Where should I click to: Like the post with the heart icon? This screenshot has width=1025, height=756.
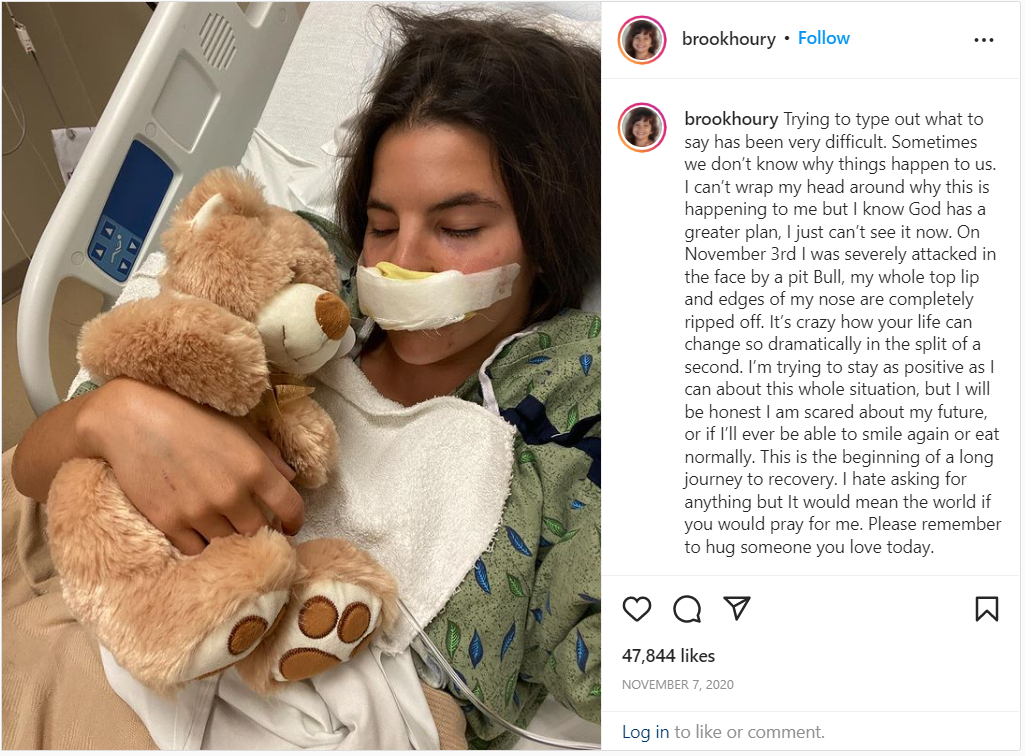point(636,609)
